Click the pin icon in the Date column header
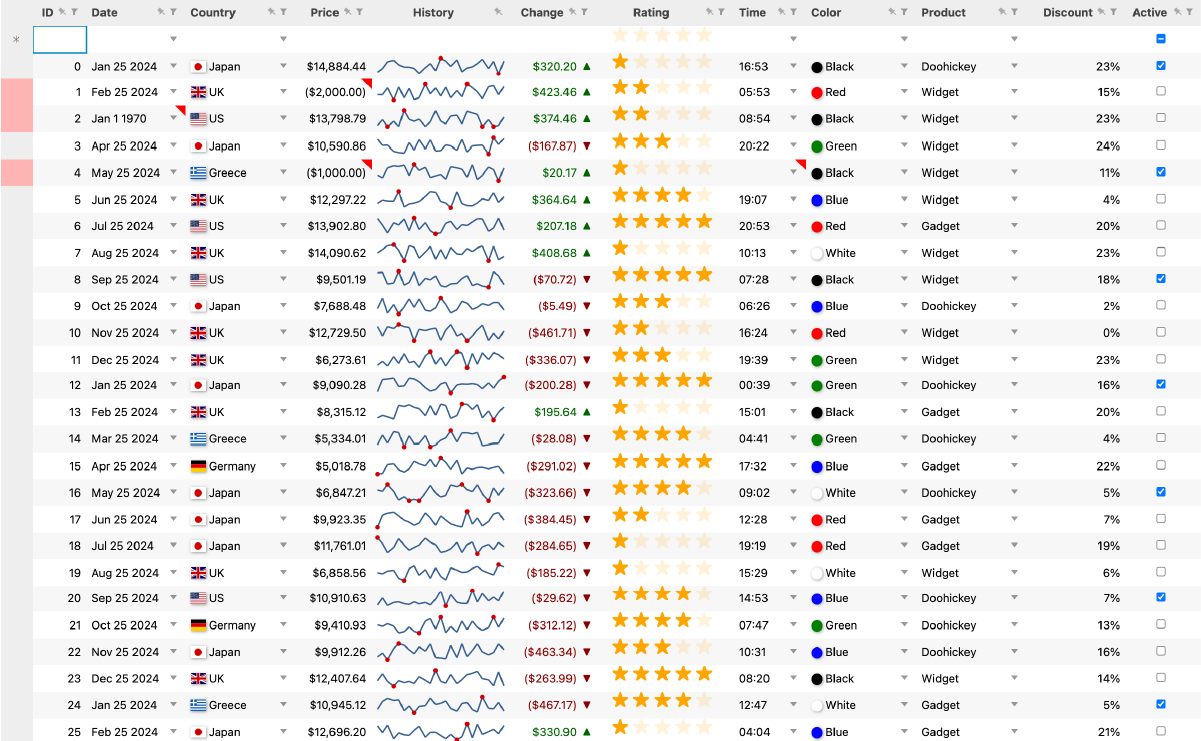This screenshot has width=1201, height=741. pyautogui.click(x=161, y=13)
